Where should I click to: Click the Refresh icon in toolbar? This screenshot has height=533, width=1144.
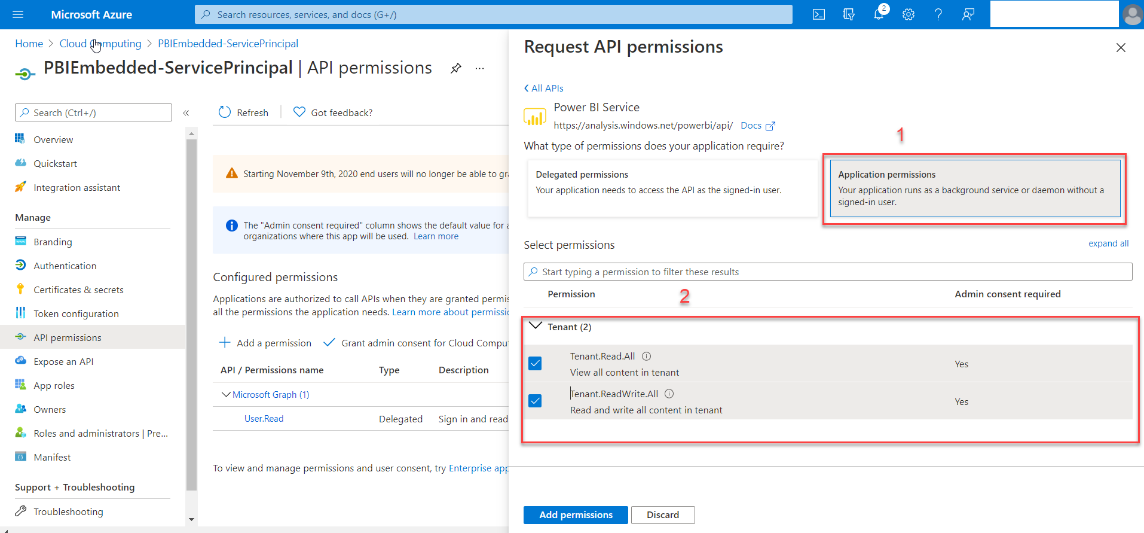(226, 112)
